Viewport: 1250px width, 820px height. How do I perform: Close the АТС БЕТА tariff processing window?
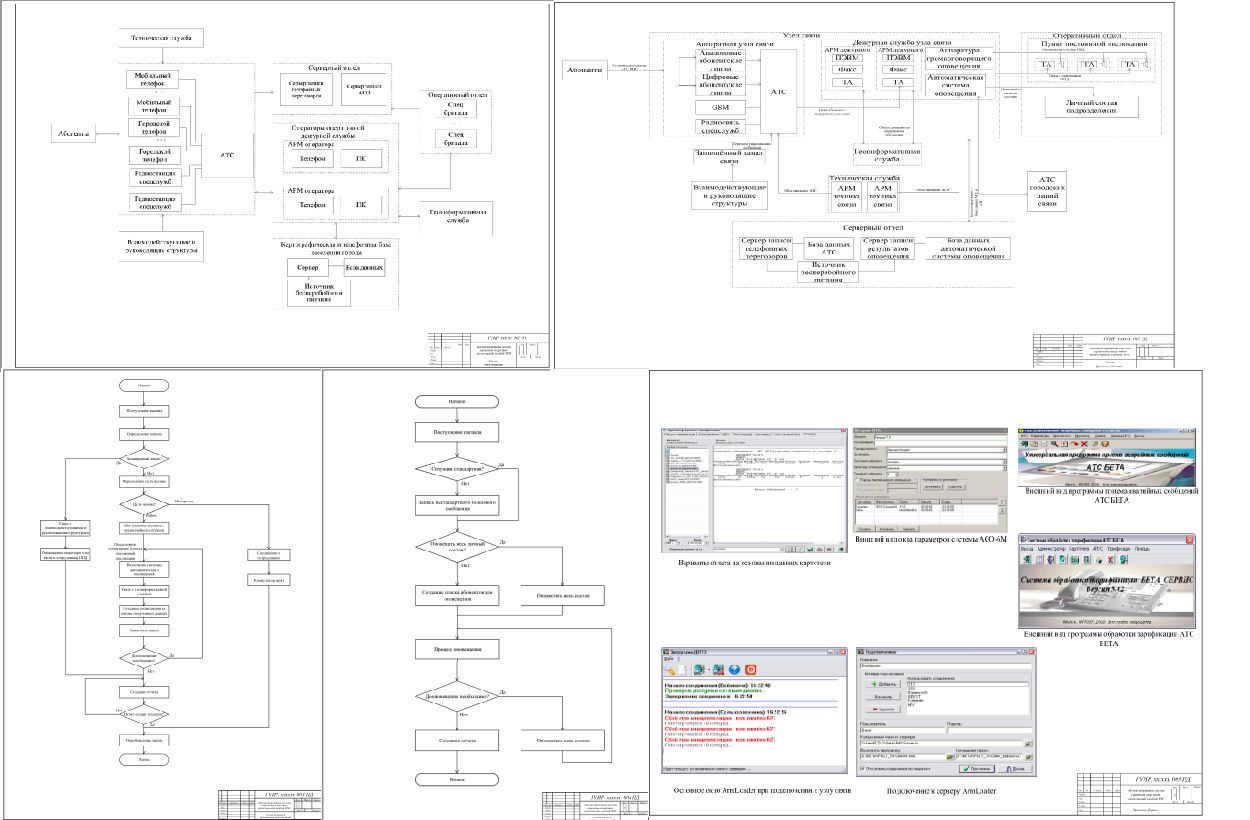coord(1189,539)
